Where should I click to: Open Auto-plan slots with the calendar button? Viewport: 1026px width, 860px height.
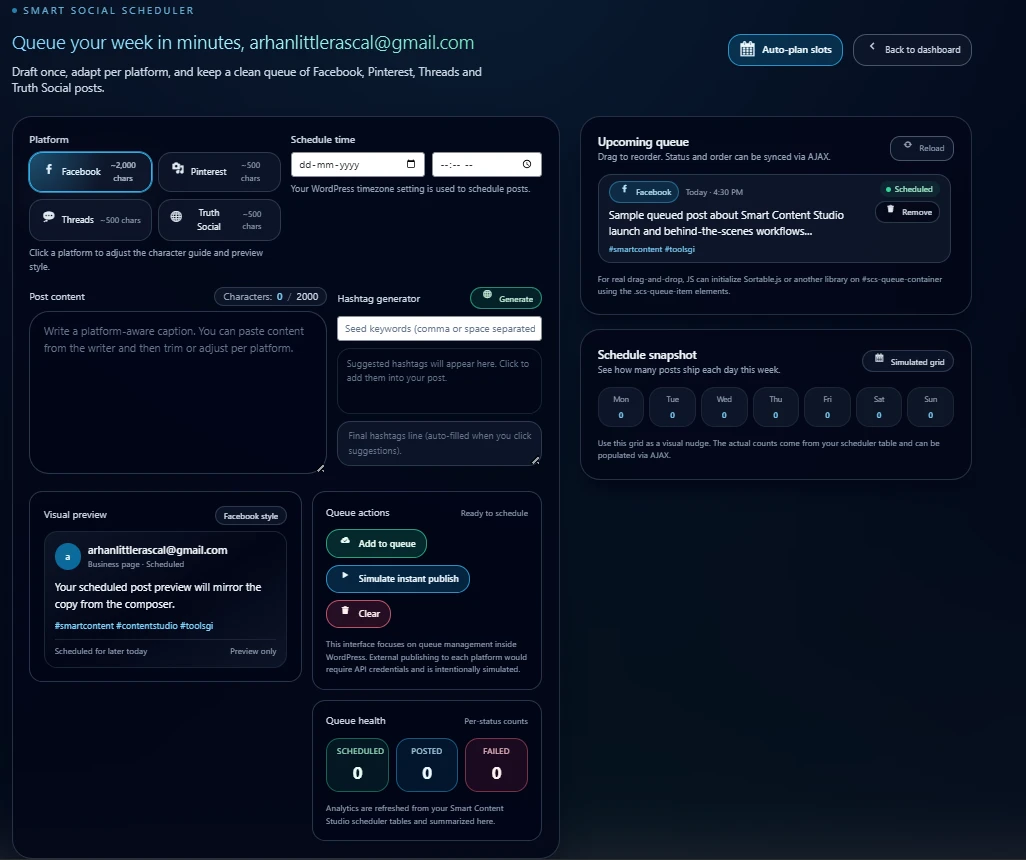[x=785, y=50]
